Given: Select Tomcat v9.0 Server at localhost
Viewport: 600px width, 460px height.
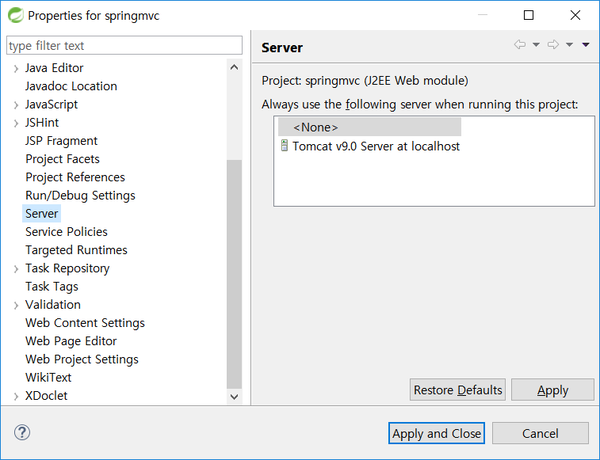Looking at the screenshot, I should (376, 146).
